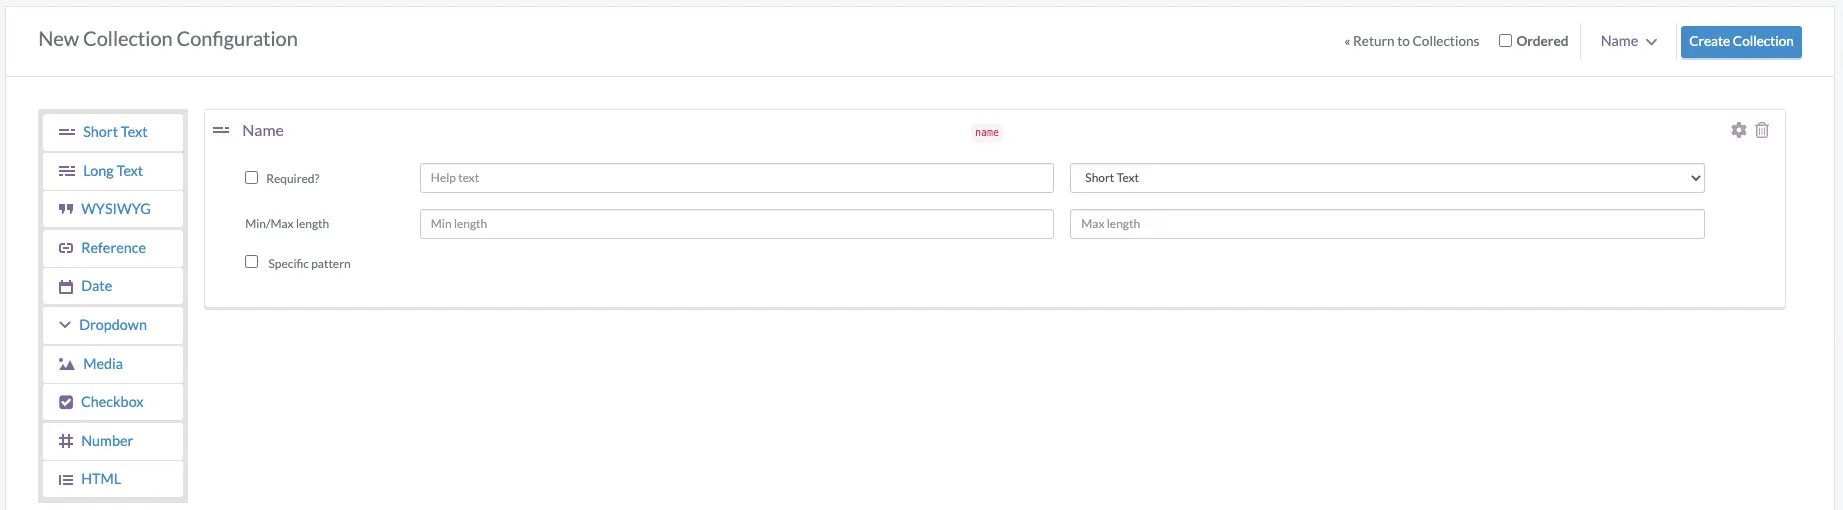Go back via Return to Collections link

(1411, 41)
